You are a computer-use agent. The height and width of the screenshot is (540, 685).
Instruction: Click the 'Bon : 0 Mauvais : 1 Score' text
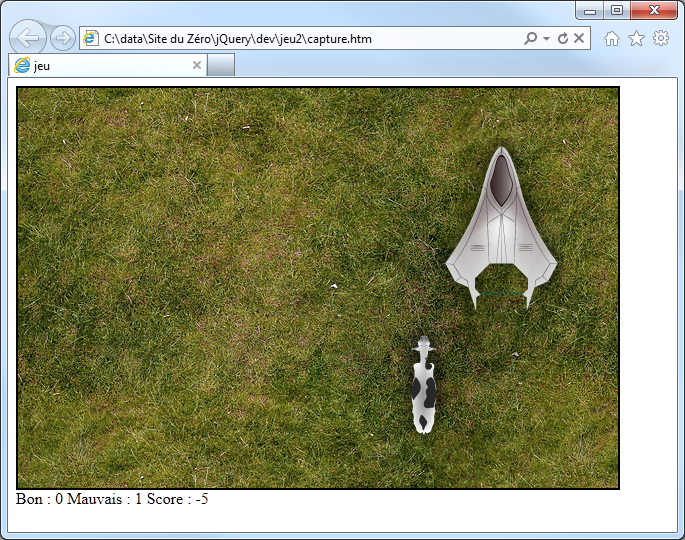(x=112, y=499)
